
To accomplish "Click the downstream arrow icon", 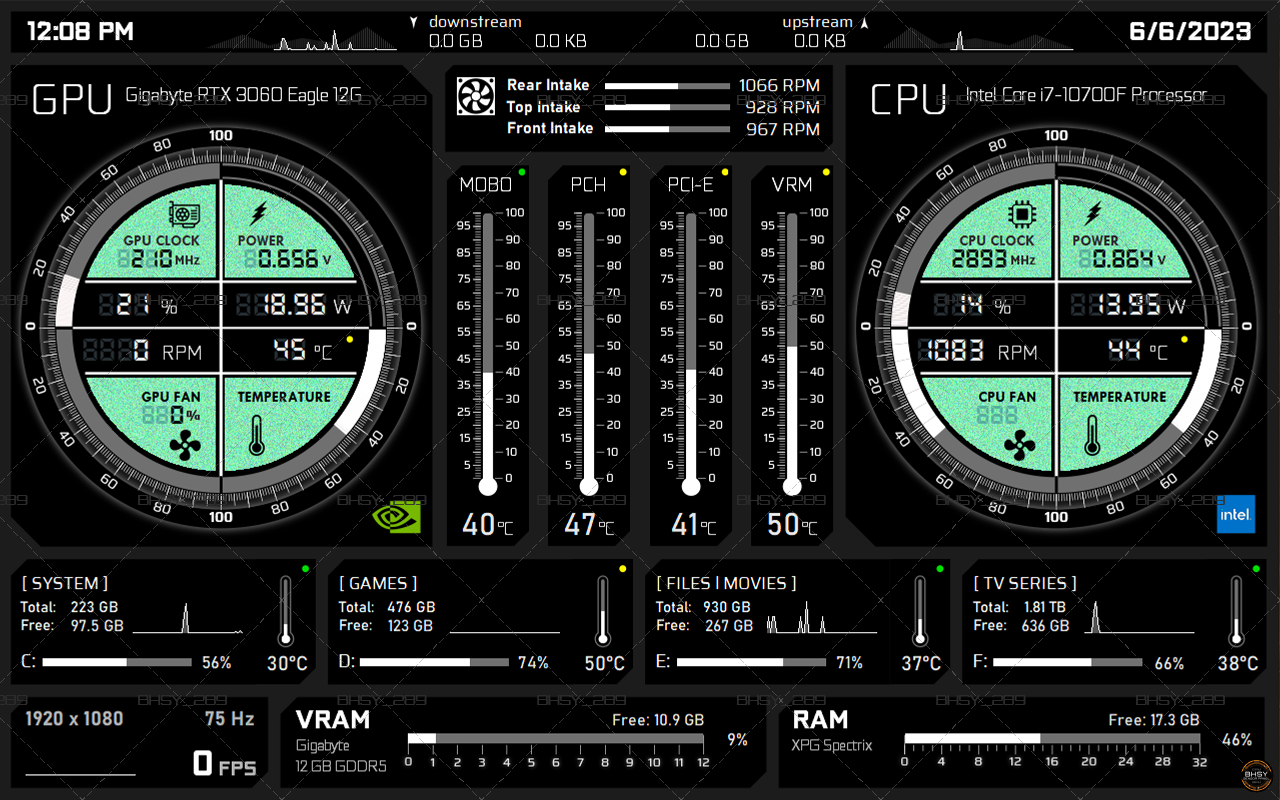I will (414, 22).
